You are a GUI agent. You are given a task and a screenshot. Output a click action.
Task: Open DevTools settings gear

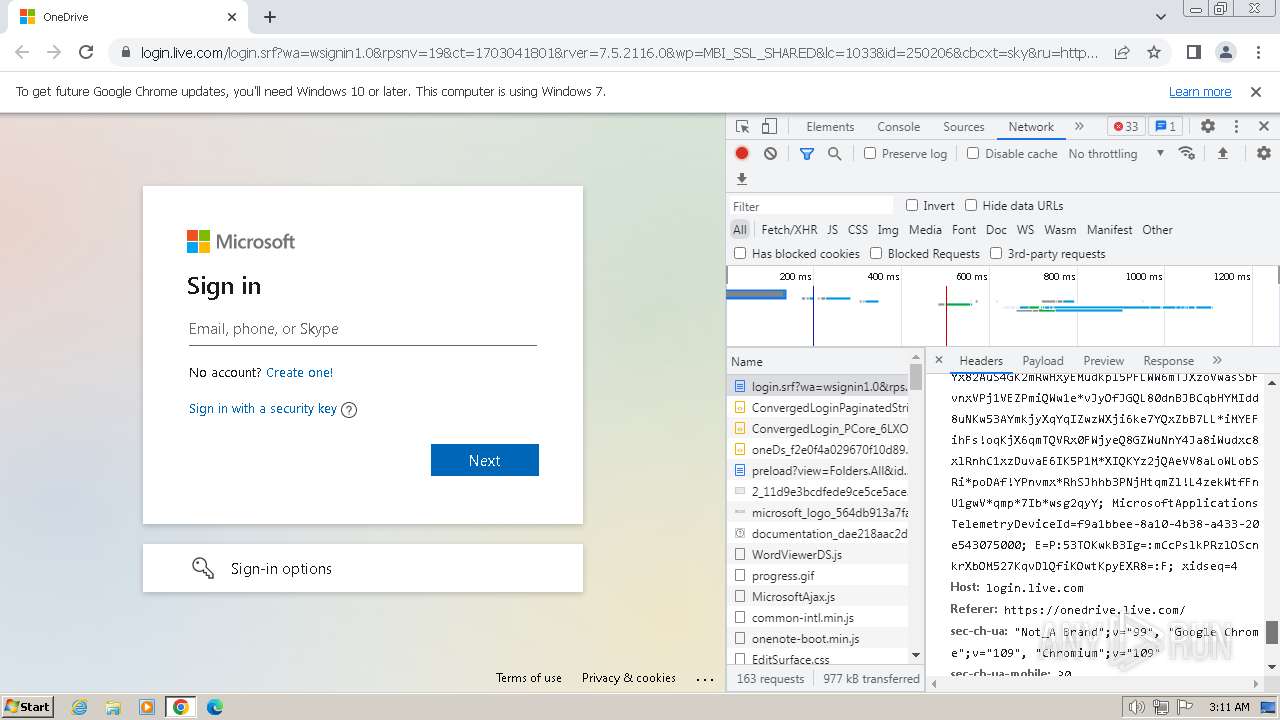click(x=1208, y=127)
